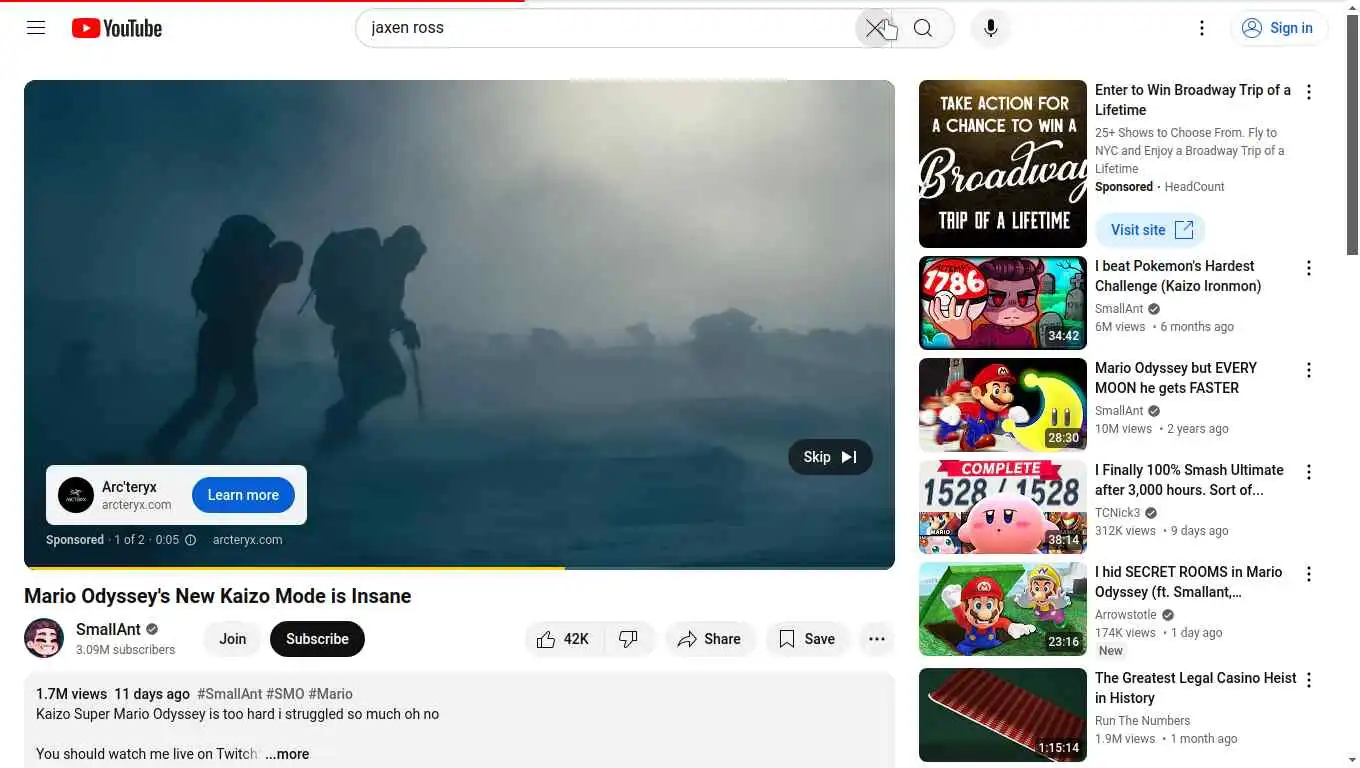Open the Broadway Trip ad thumbnail
The height and width of the screenshot is (768, 1360).
pos(1003,164)
